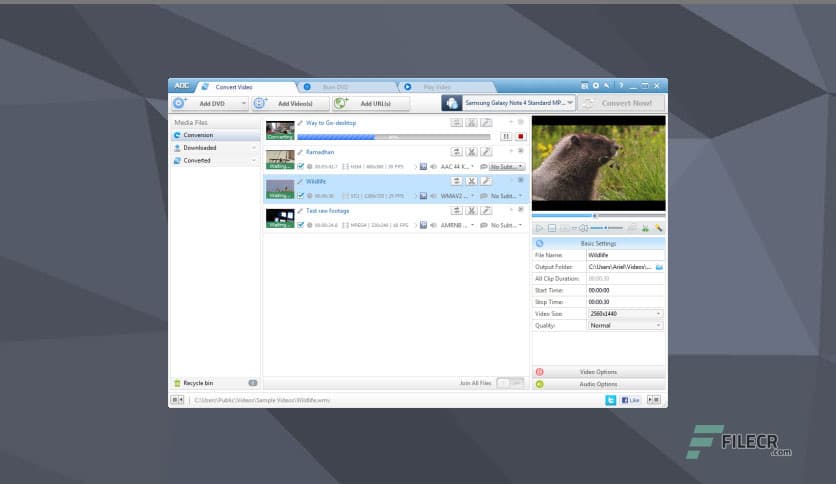
Task: Click the volume slider in the preview controls
Action: (607, 228)
